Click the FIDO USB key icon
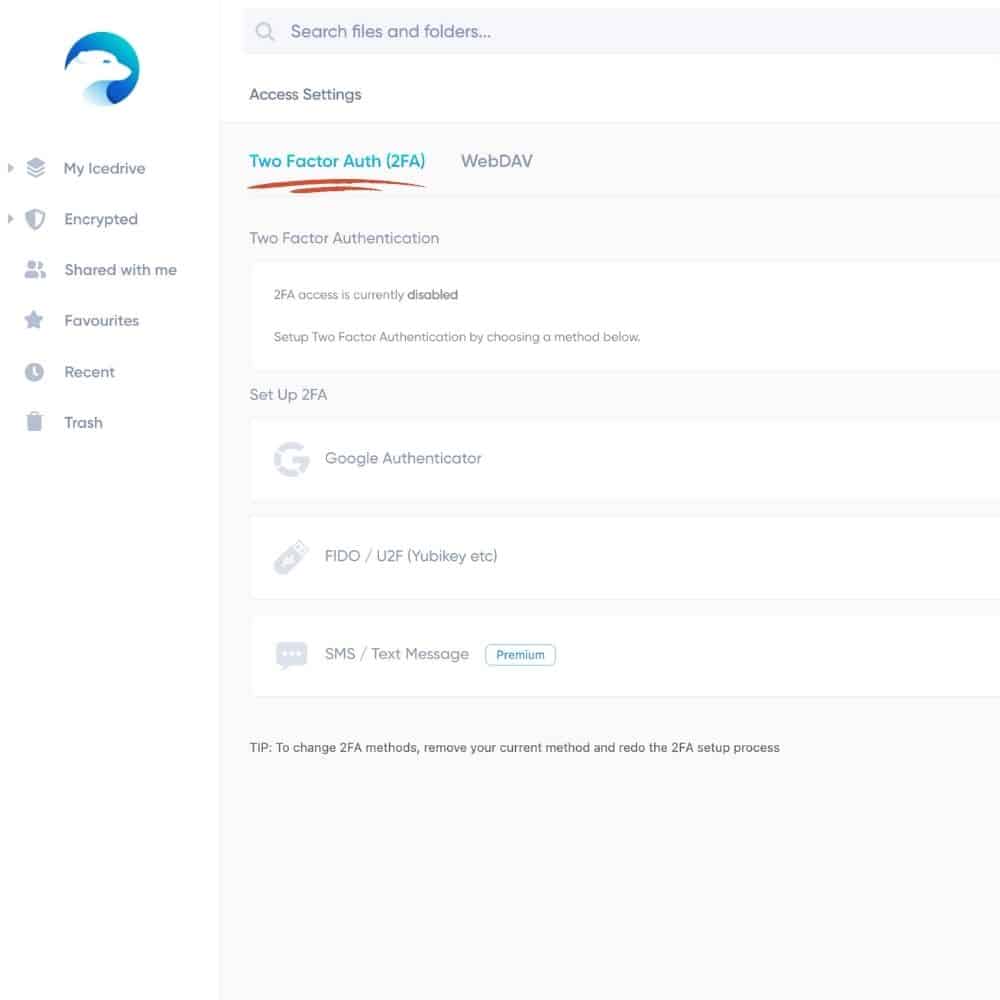 [291, 557]
